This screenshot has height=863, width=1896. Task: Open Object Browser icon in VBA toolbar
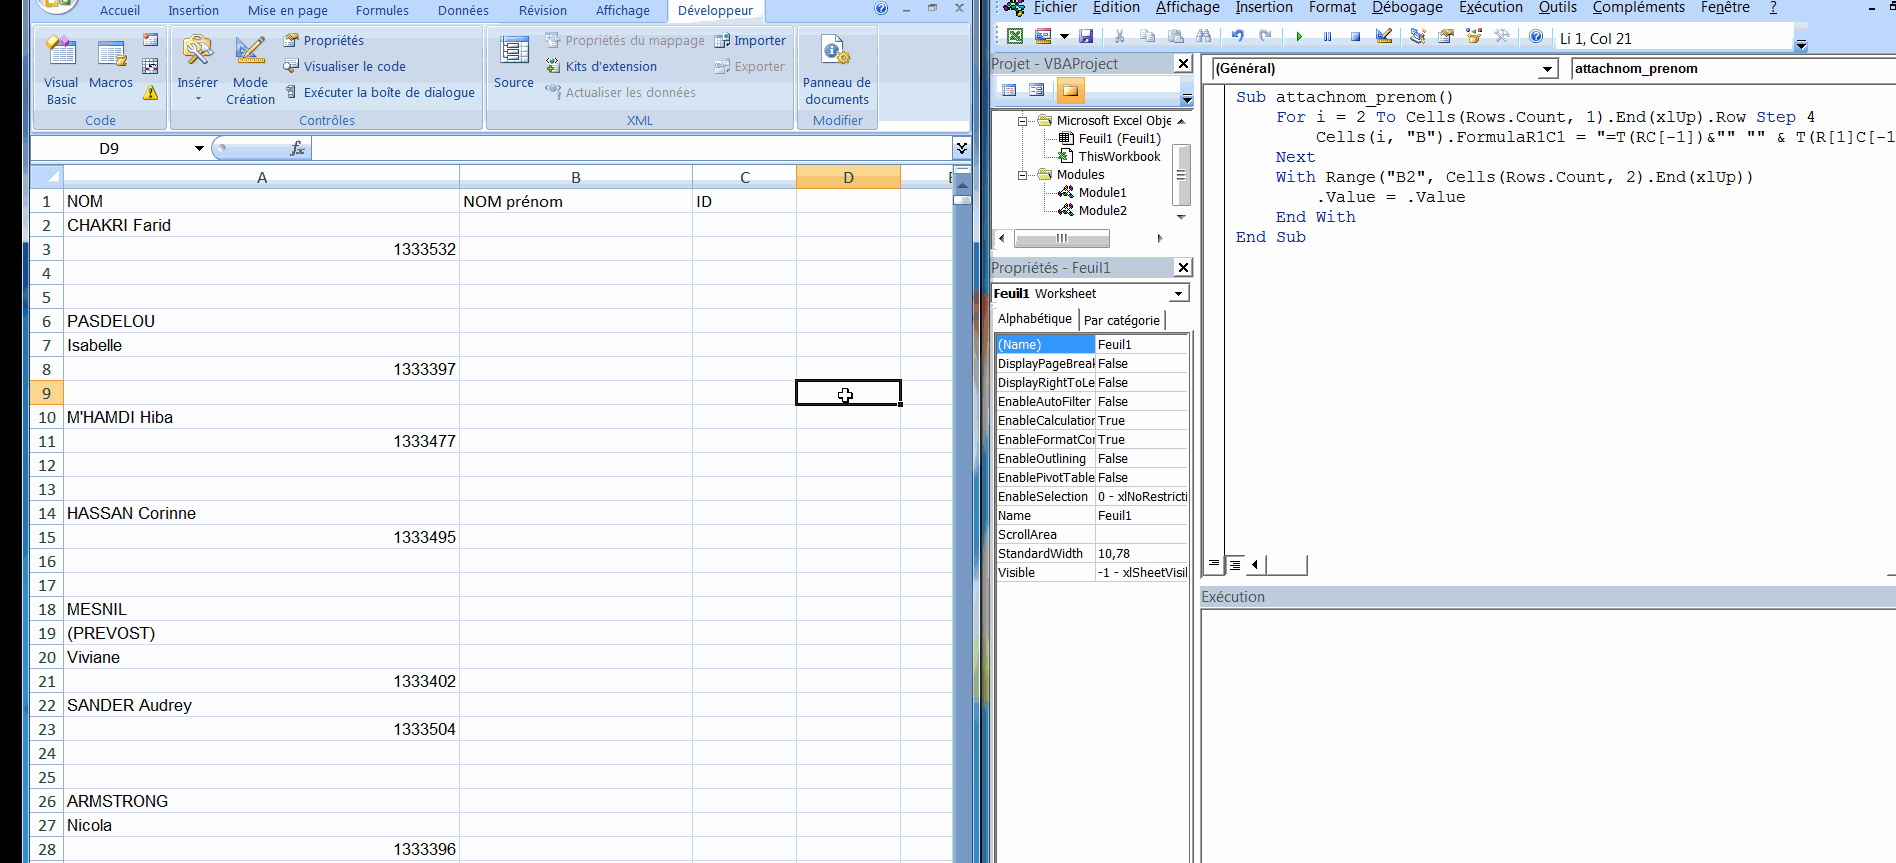pyautogui.click(x=1473, y=36)
